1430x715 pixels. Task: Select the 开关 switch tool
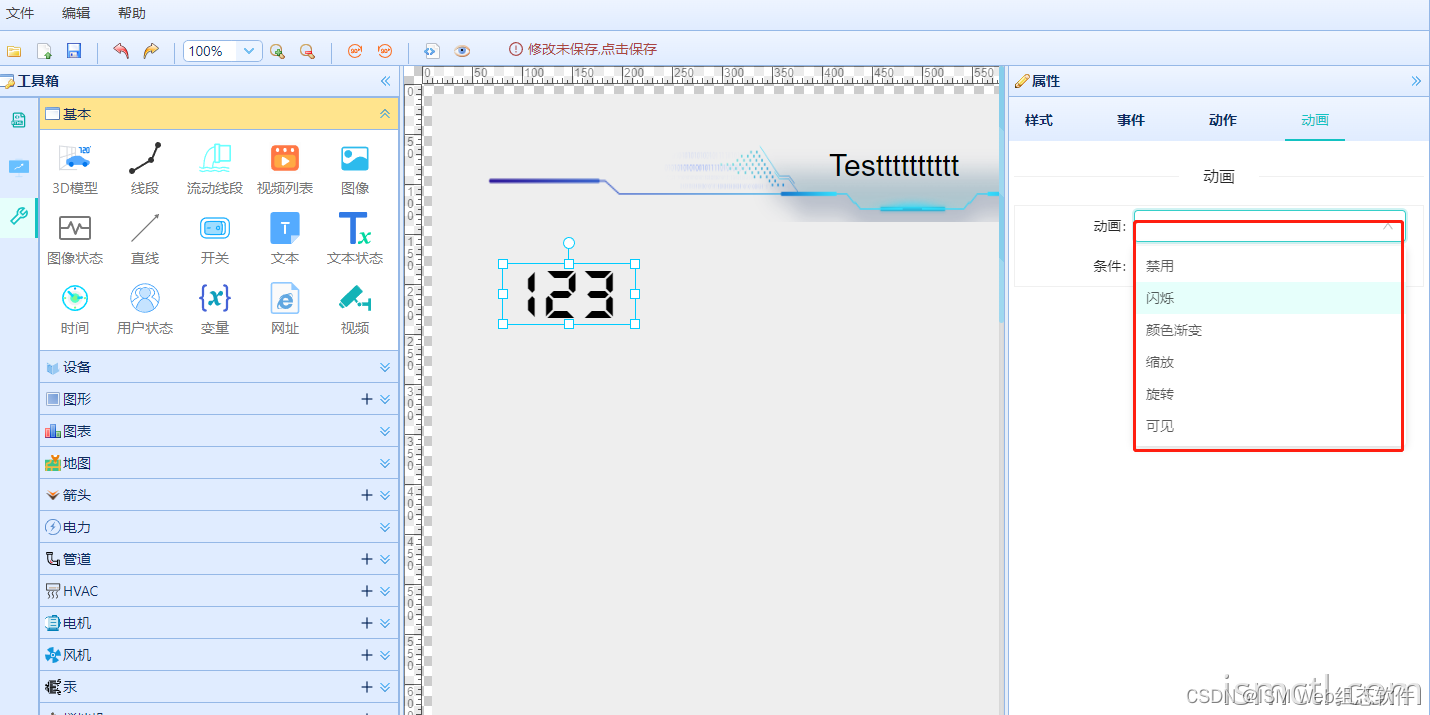click(215, 238)
